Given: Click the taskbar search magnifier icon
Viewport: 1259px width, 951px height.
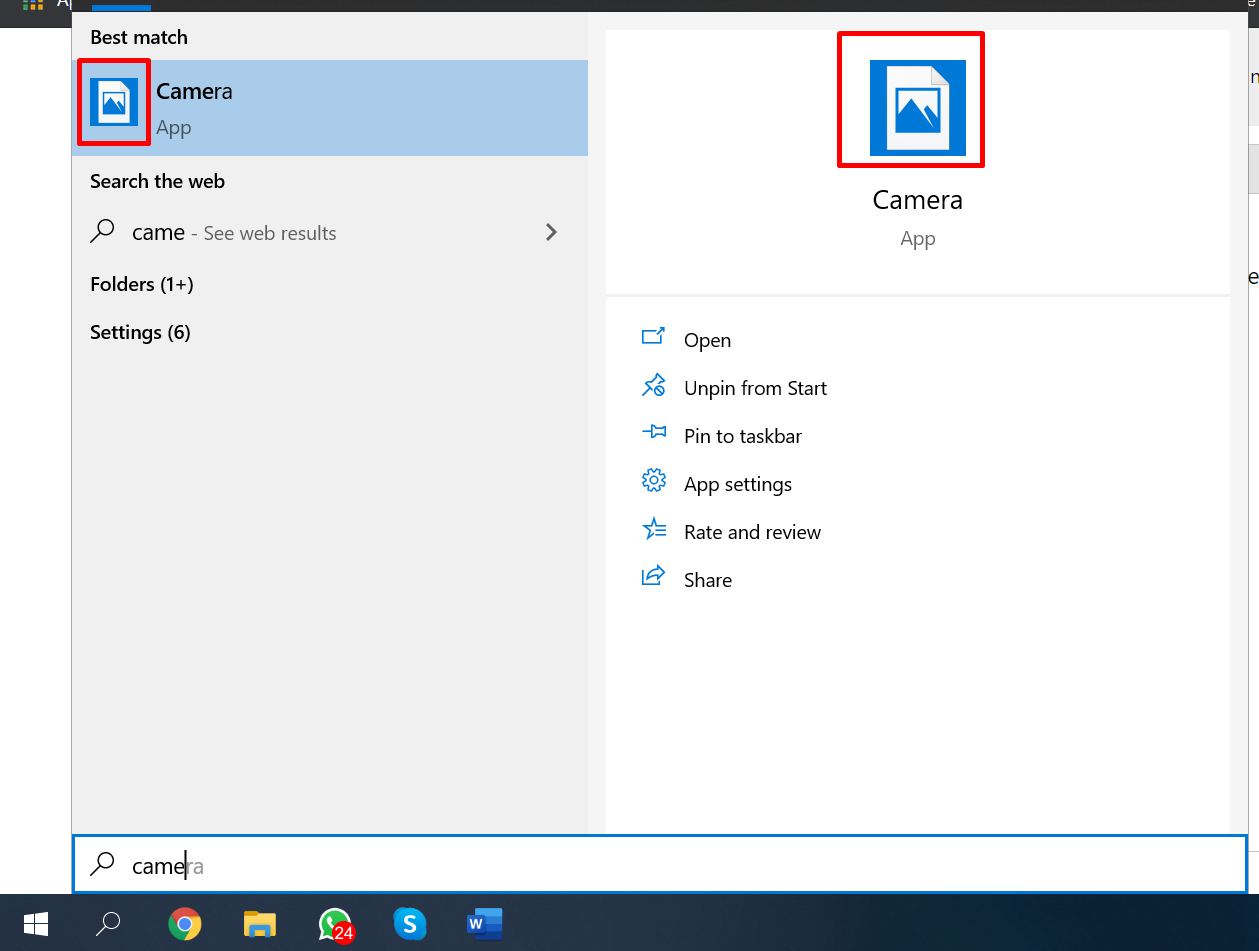Looking at the screenshot, I should pos(108,923).
